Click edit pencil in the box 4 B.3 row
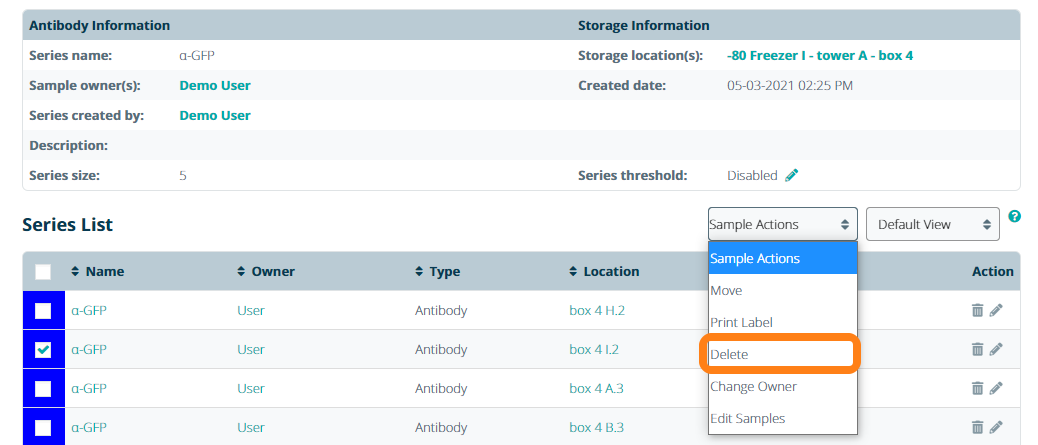Screen dimensions: 1038x445 996,427
